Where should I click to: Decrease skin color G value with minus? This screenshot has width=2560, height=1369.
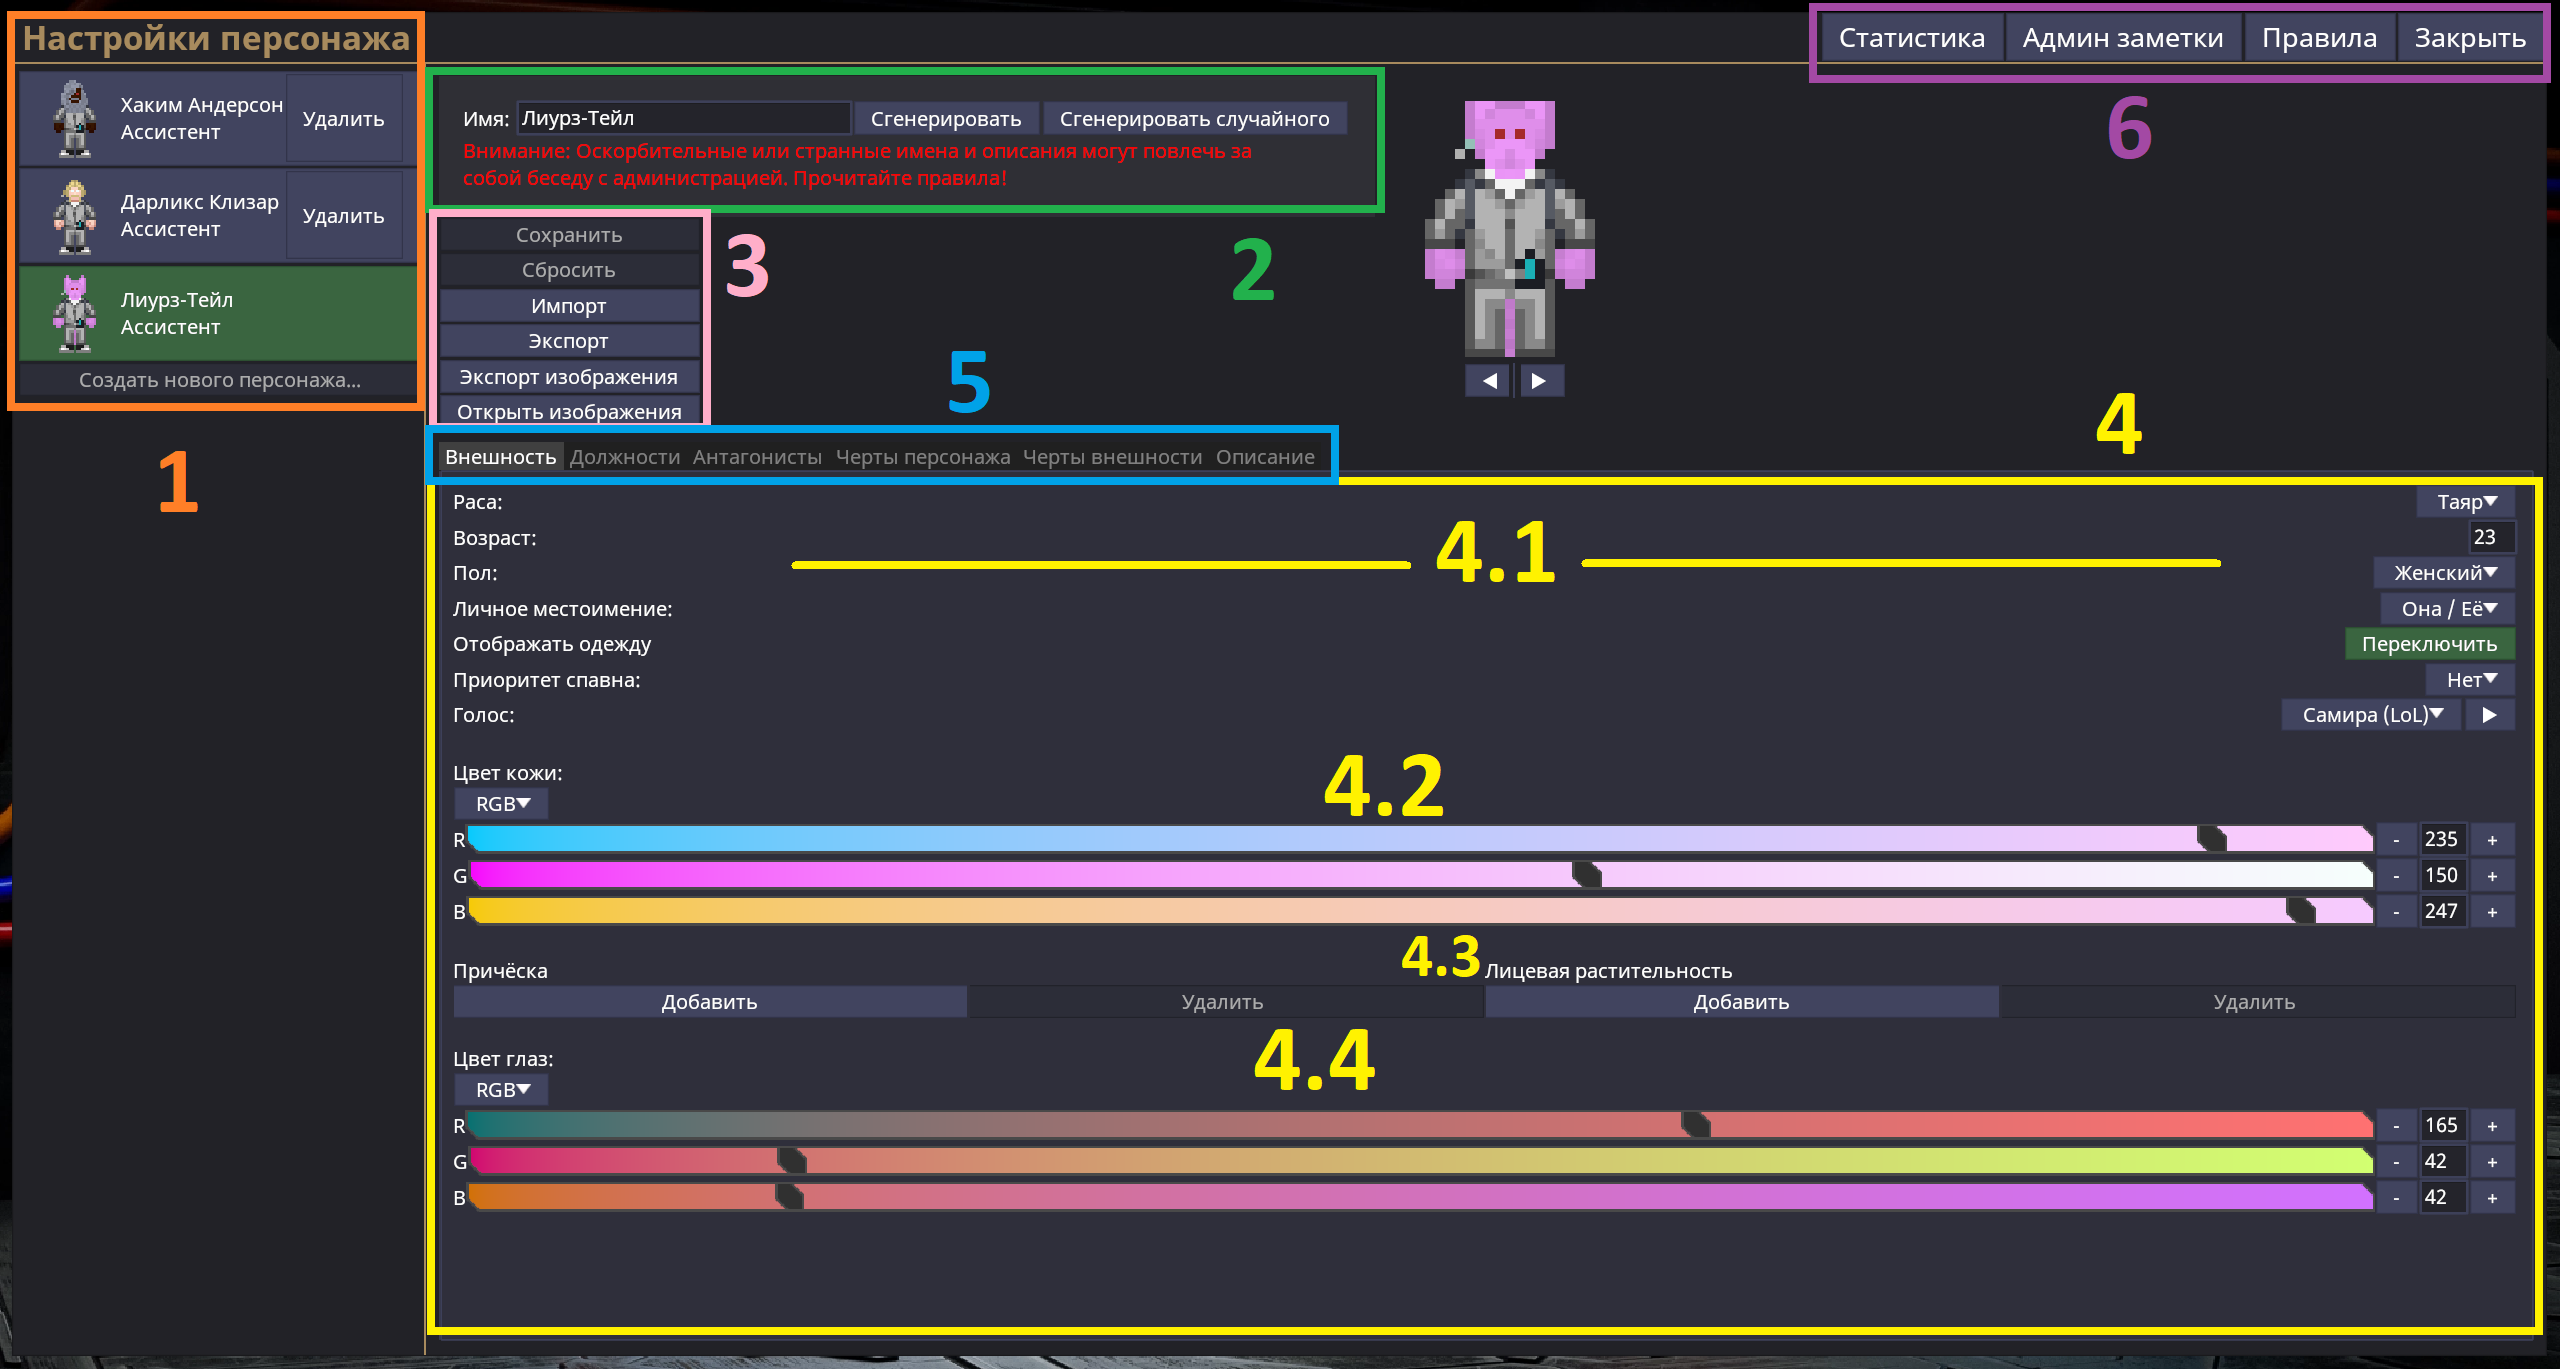(2396, 876)
